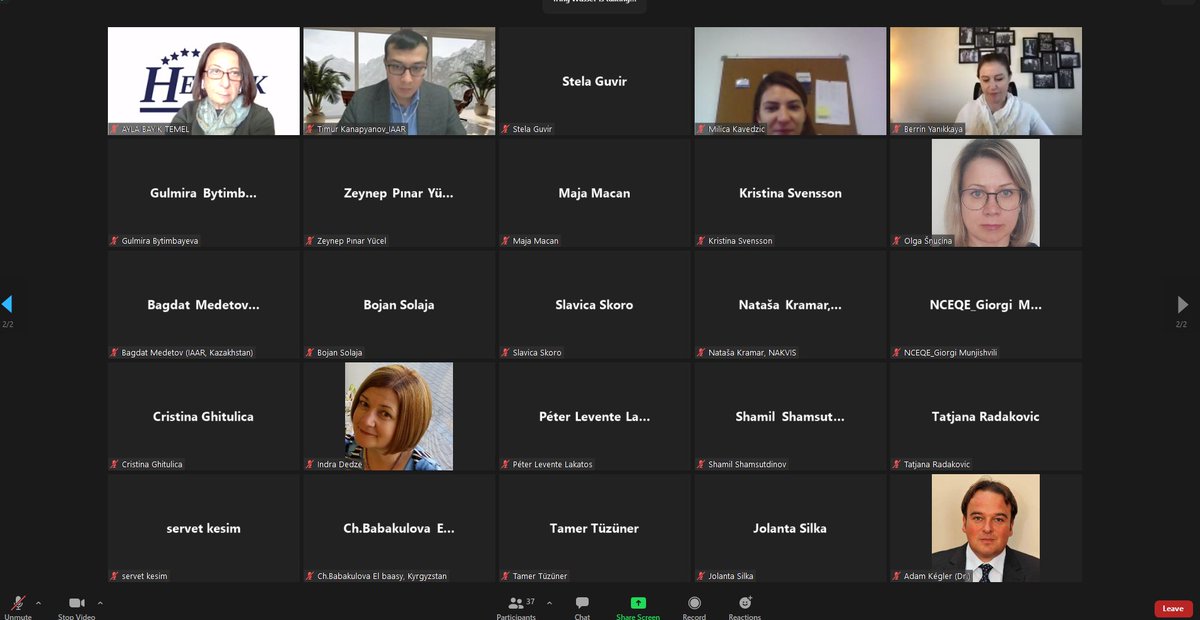Viewport: 1200px width, 620px height.
Task: Click muted mic icon beside Stela Guvir
Action: pyautogui.click(x=505, y=129)
